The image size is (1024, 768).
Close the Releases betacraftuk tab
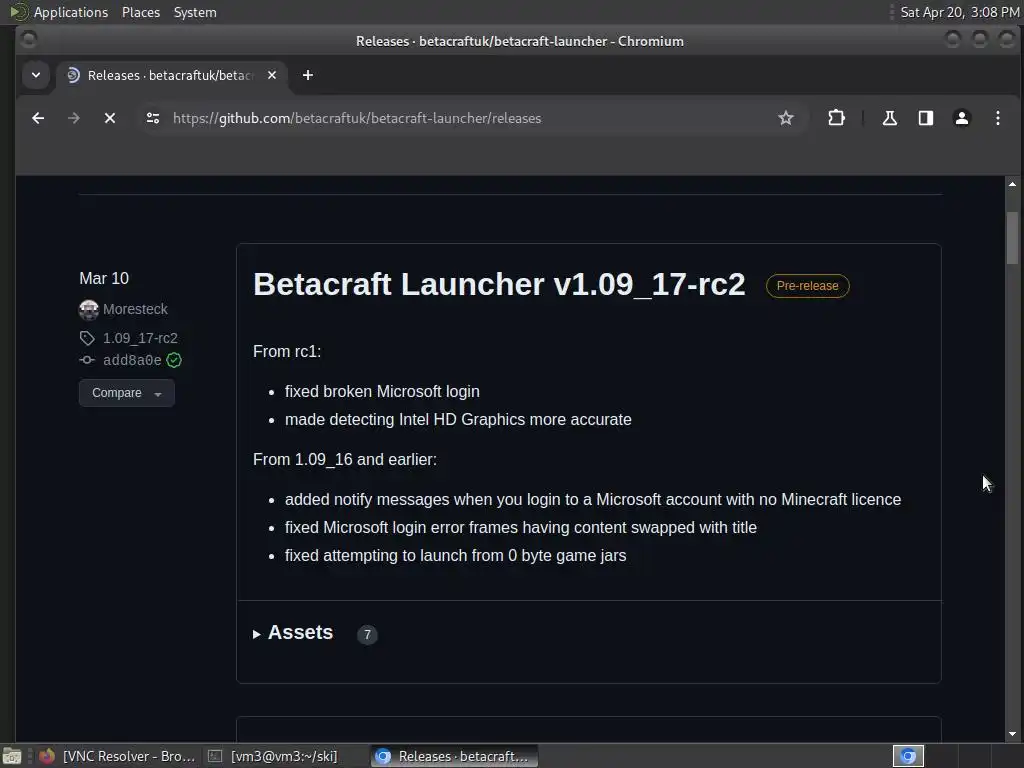tap(272, 75)
